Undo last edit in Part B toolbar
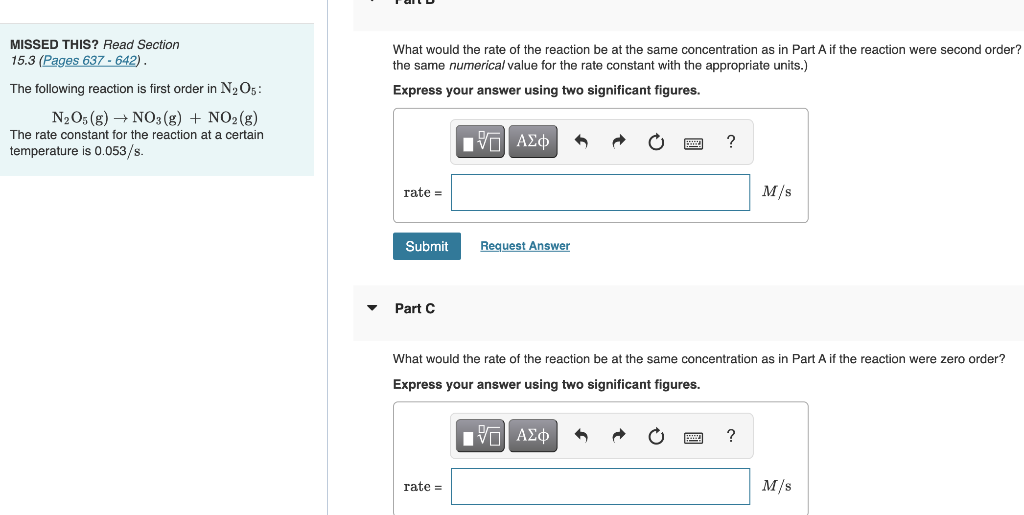Image resolution: width=1024 pixels, height=515 pixels. [581, 142]
